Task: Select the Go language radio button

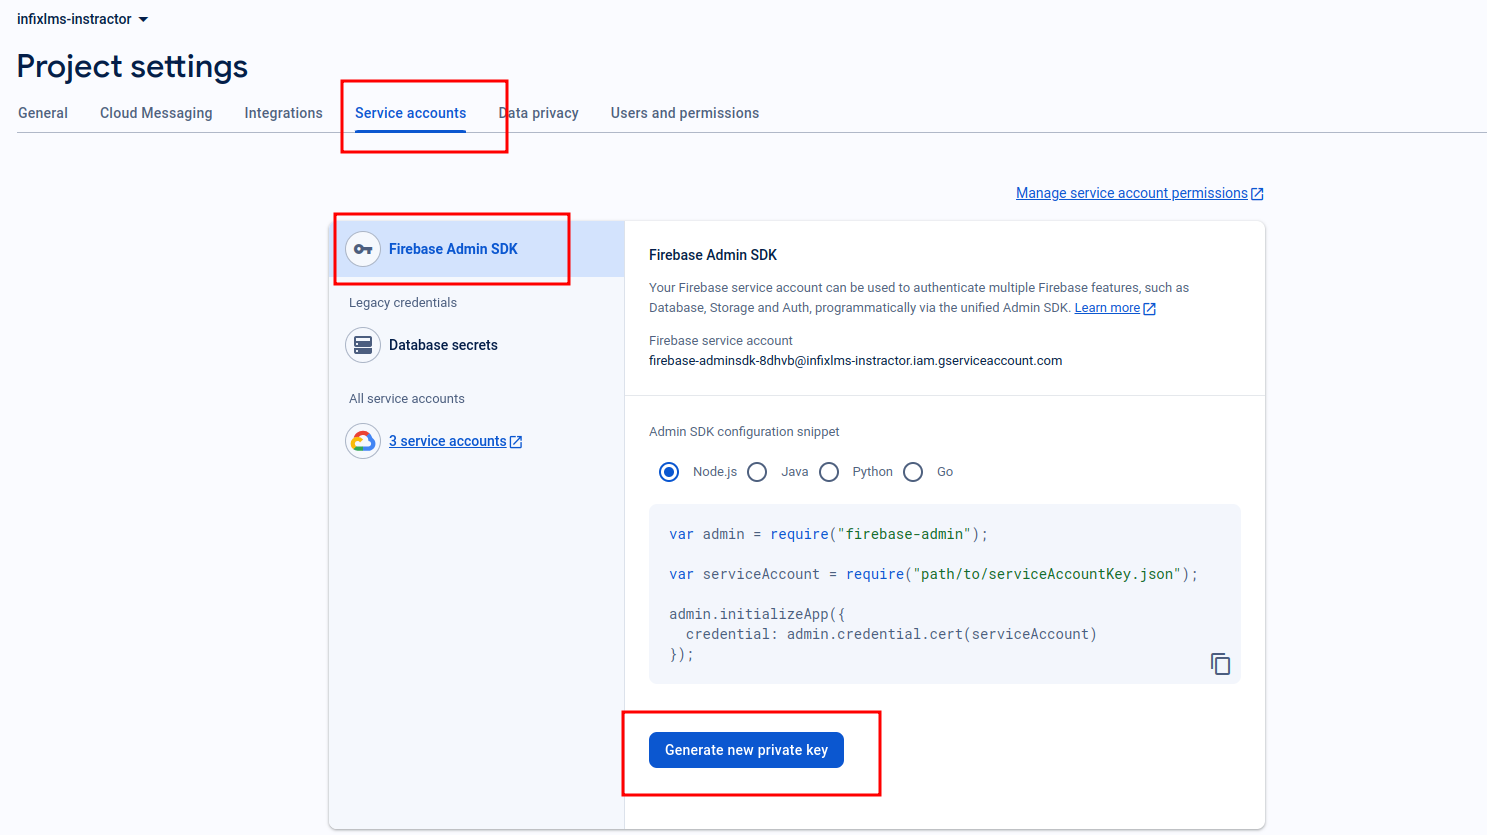Action: click(x=913, y=472)
